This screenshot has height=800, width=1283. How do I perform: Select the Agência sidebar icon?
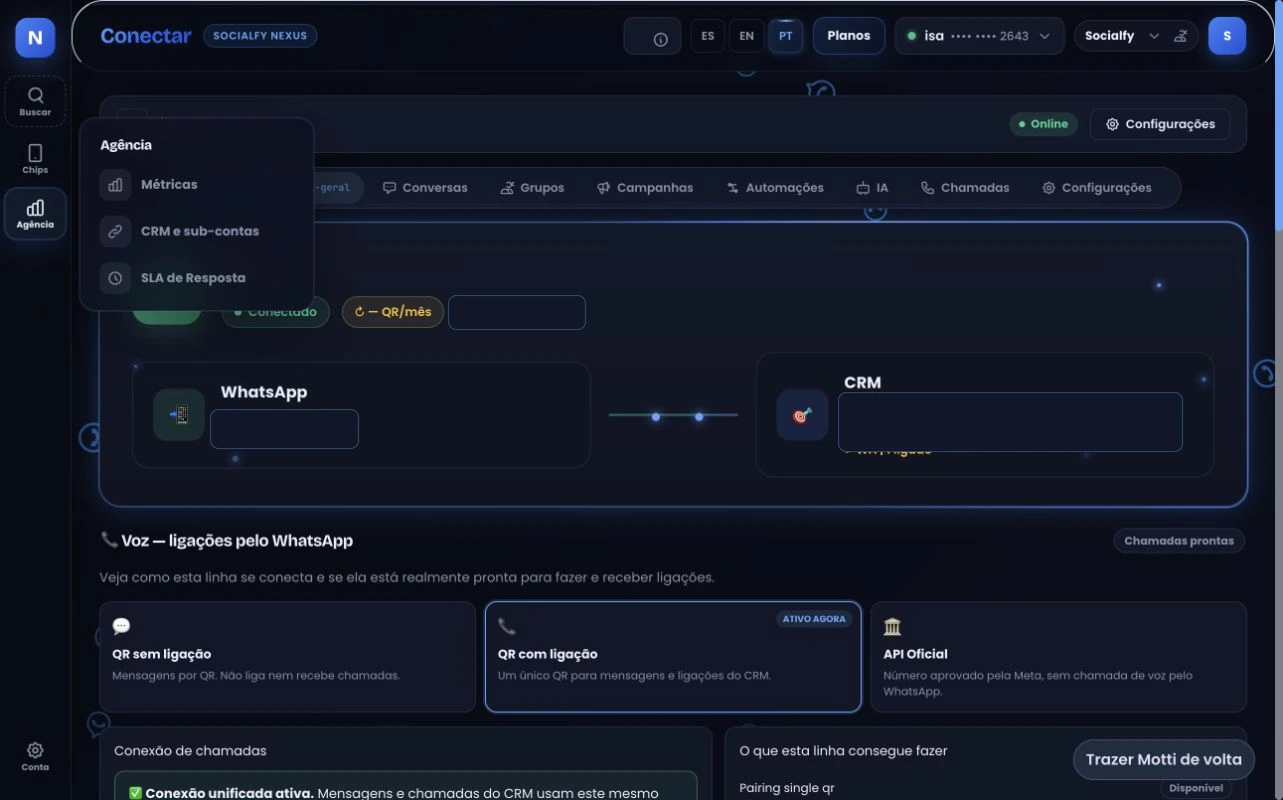coord(35,214)
